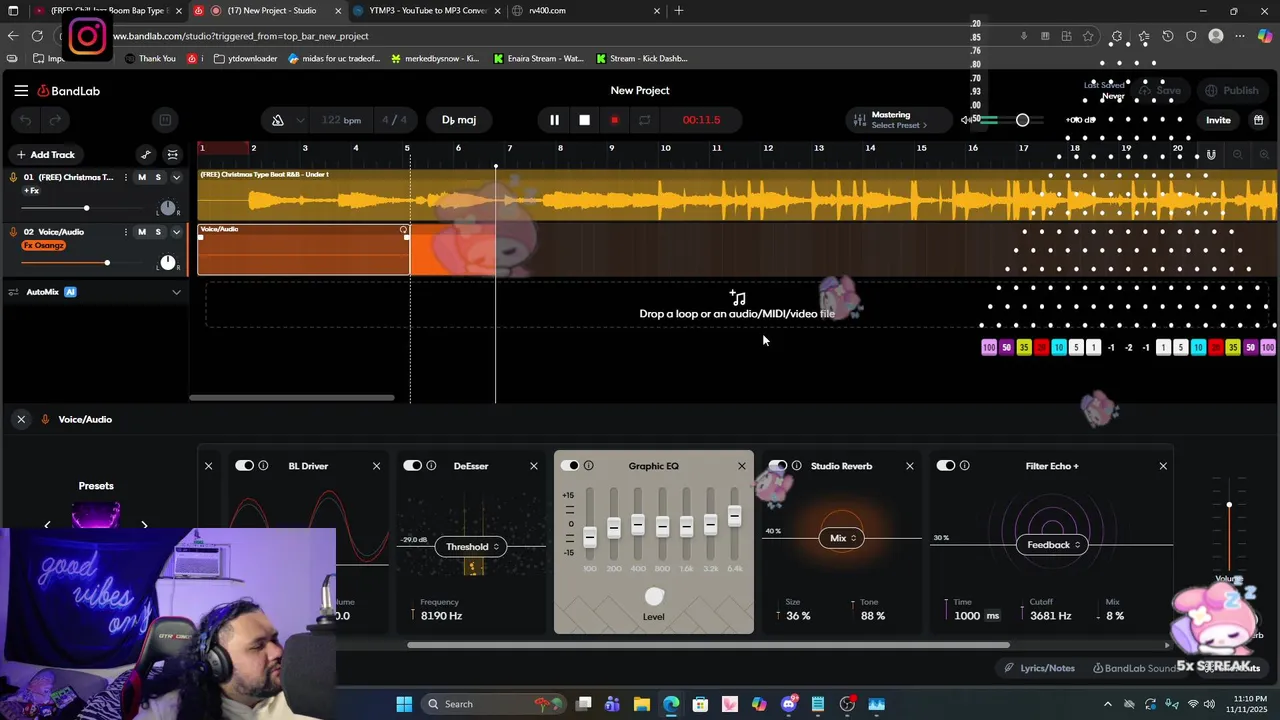Mute track 01 Christmas beat

tap(141, 177)
